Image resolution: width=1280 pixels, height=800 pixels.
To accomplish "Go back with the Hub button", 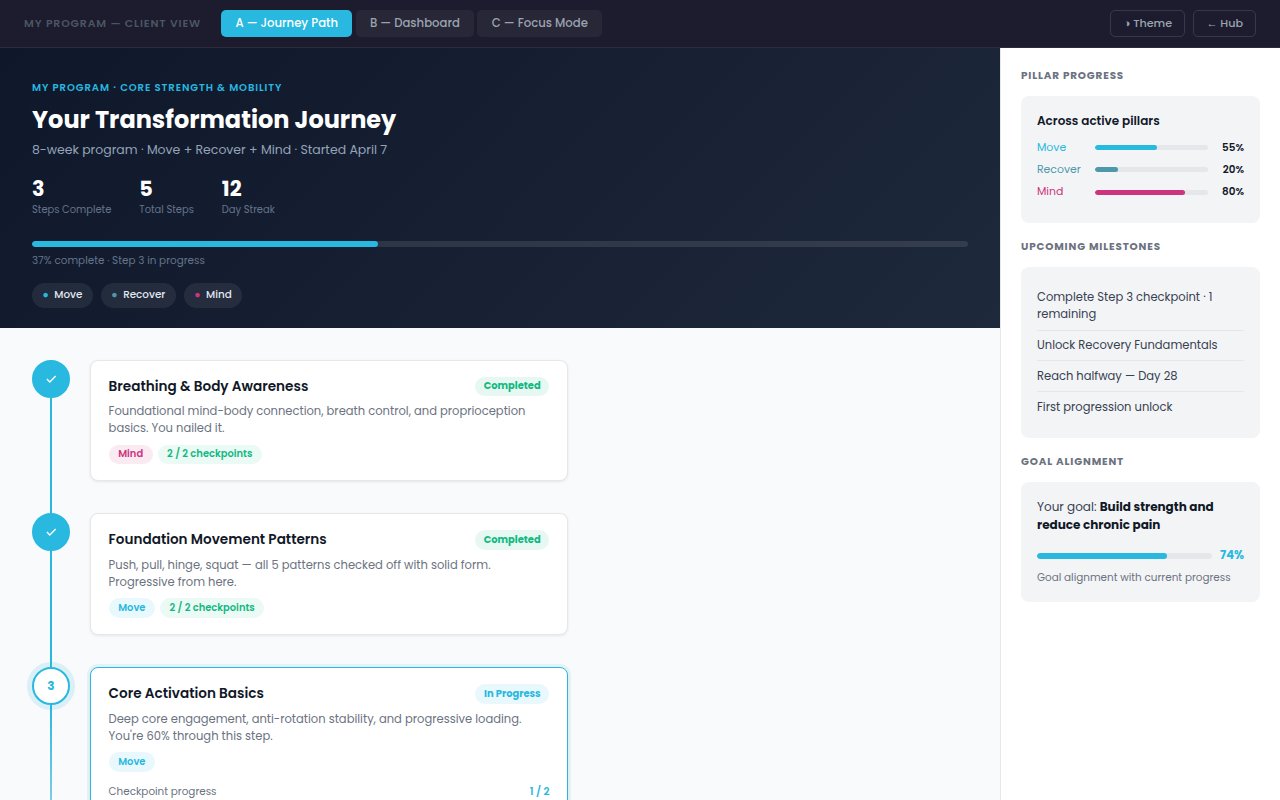I will pos(1224,23).
